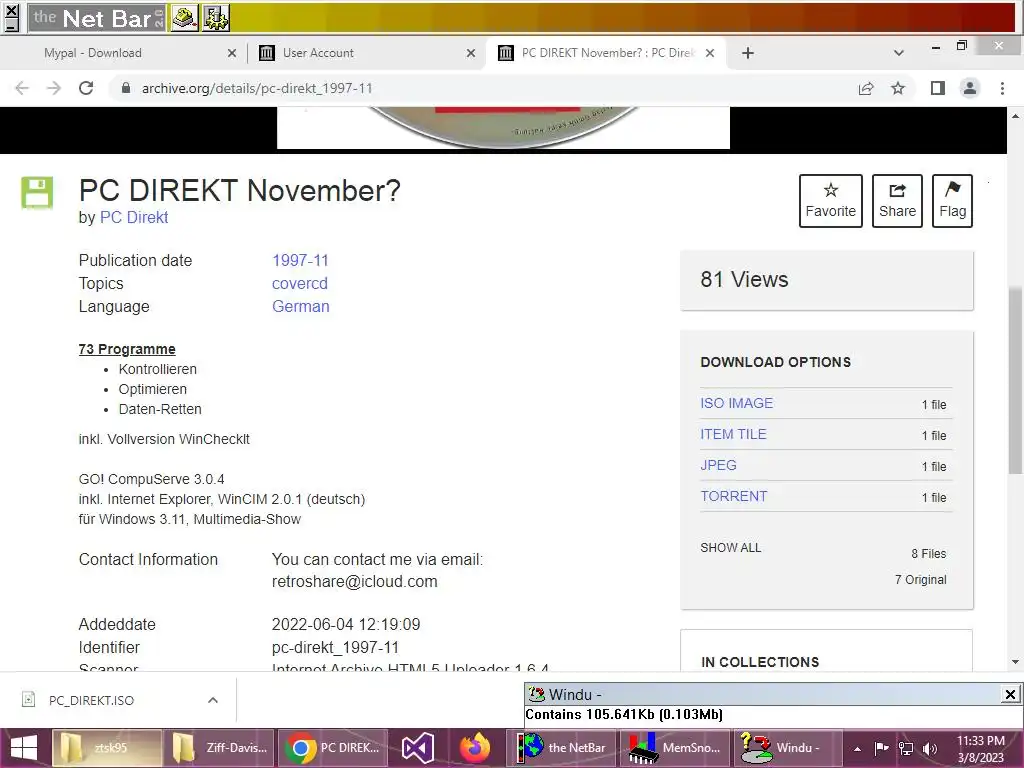The height and width of the screenshot is (768, 1024).
Task: Go back with the browser back arrow
Action: (22, 88)
